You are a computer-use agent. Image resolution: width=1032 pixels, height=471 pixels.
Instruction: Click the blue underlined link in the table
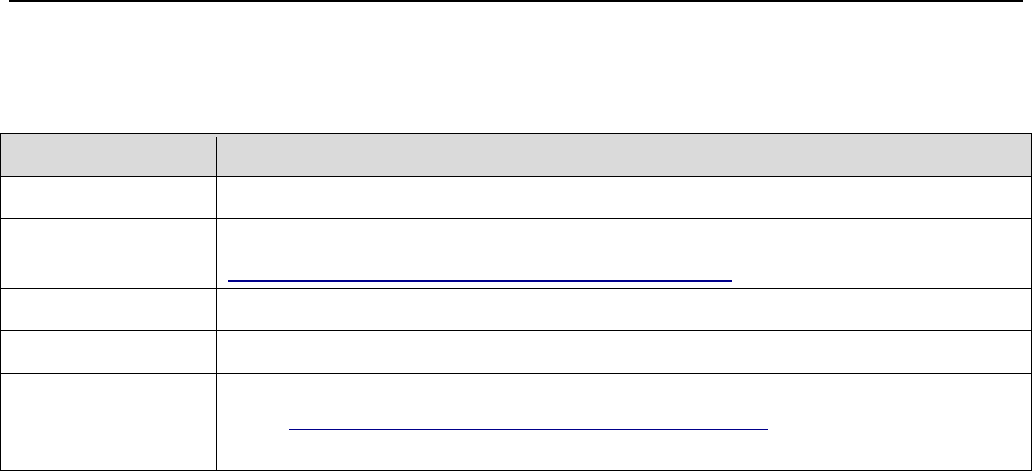pyautogui.click(x=480, y=281)
